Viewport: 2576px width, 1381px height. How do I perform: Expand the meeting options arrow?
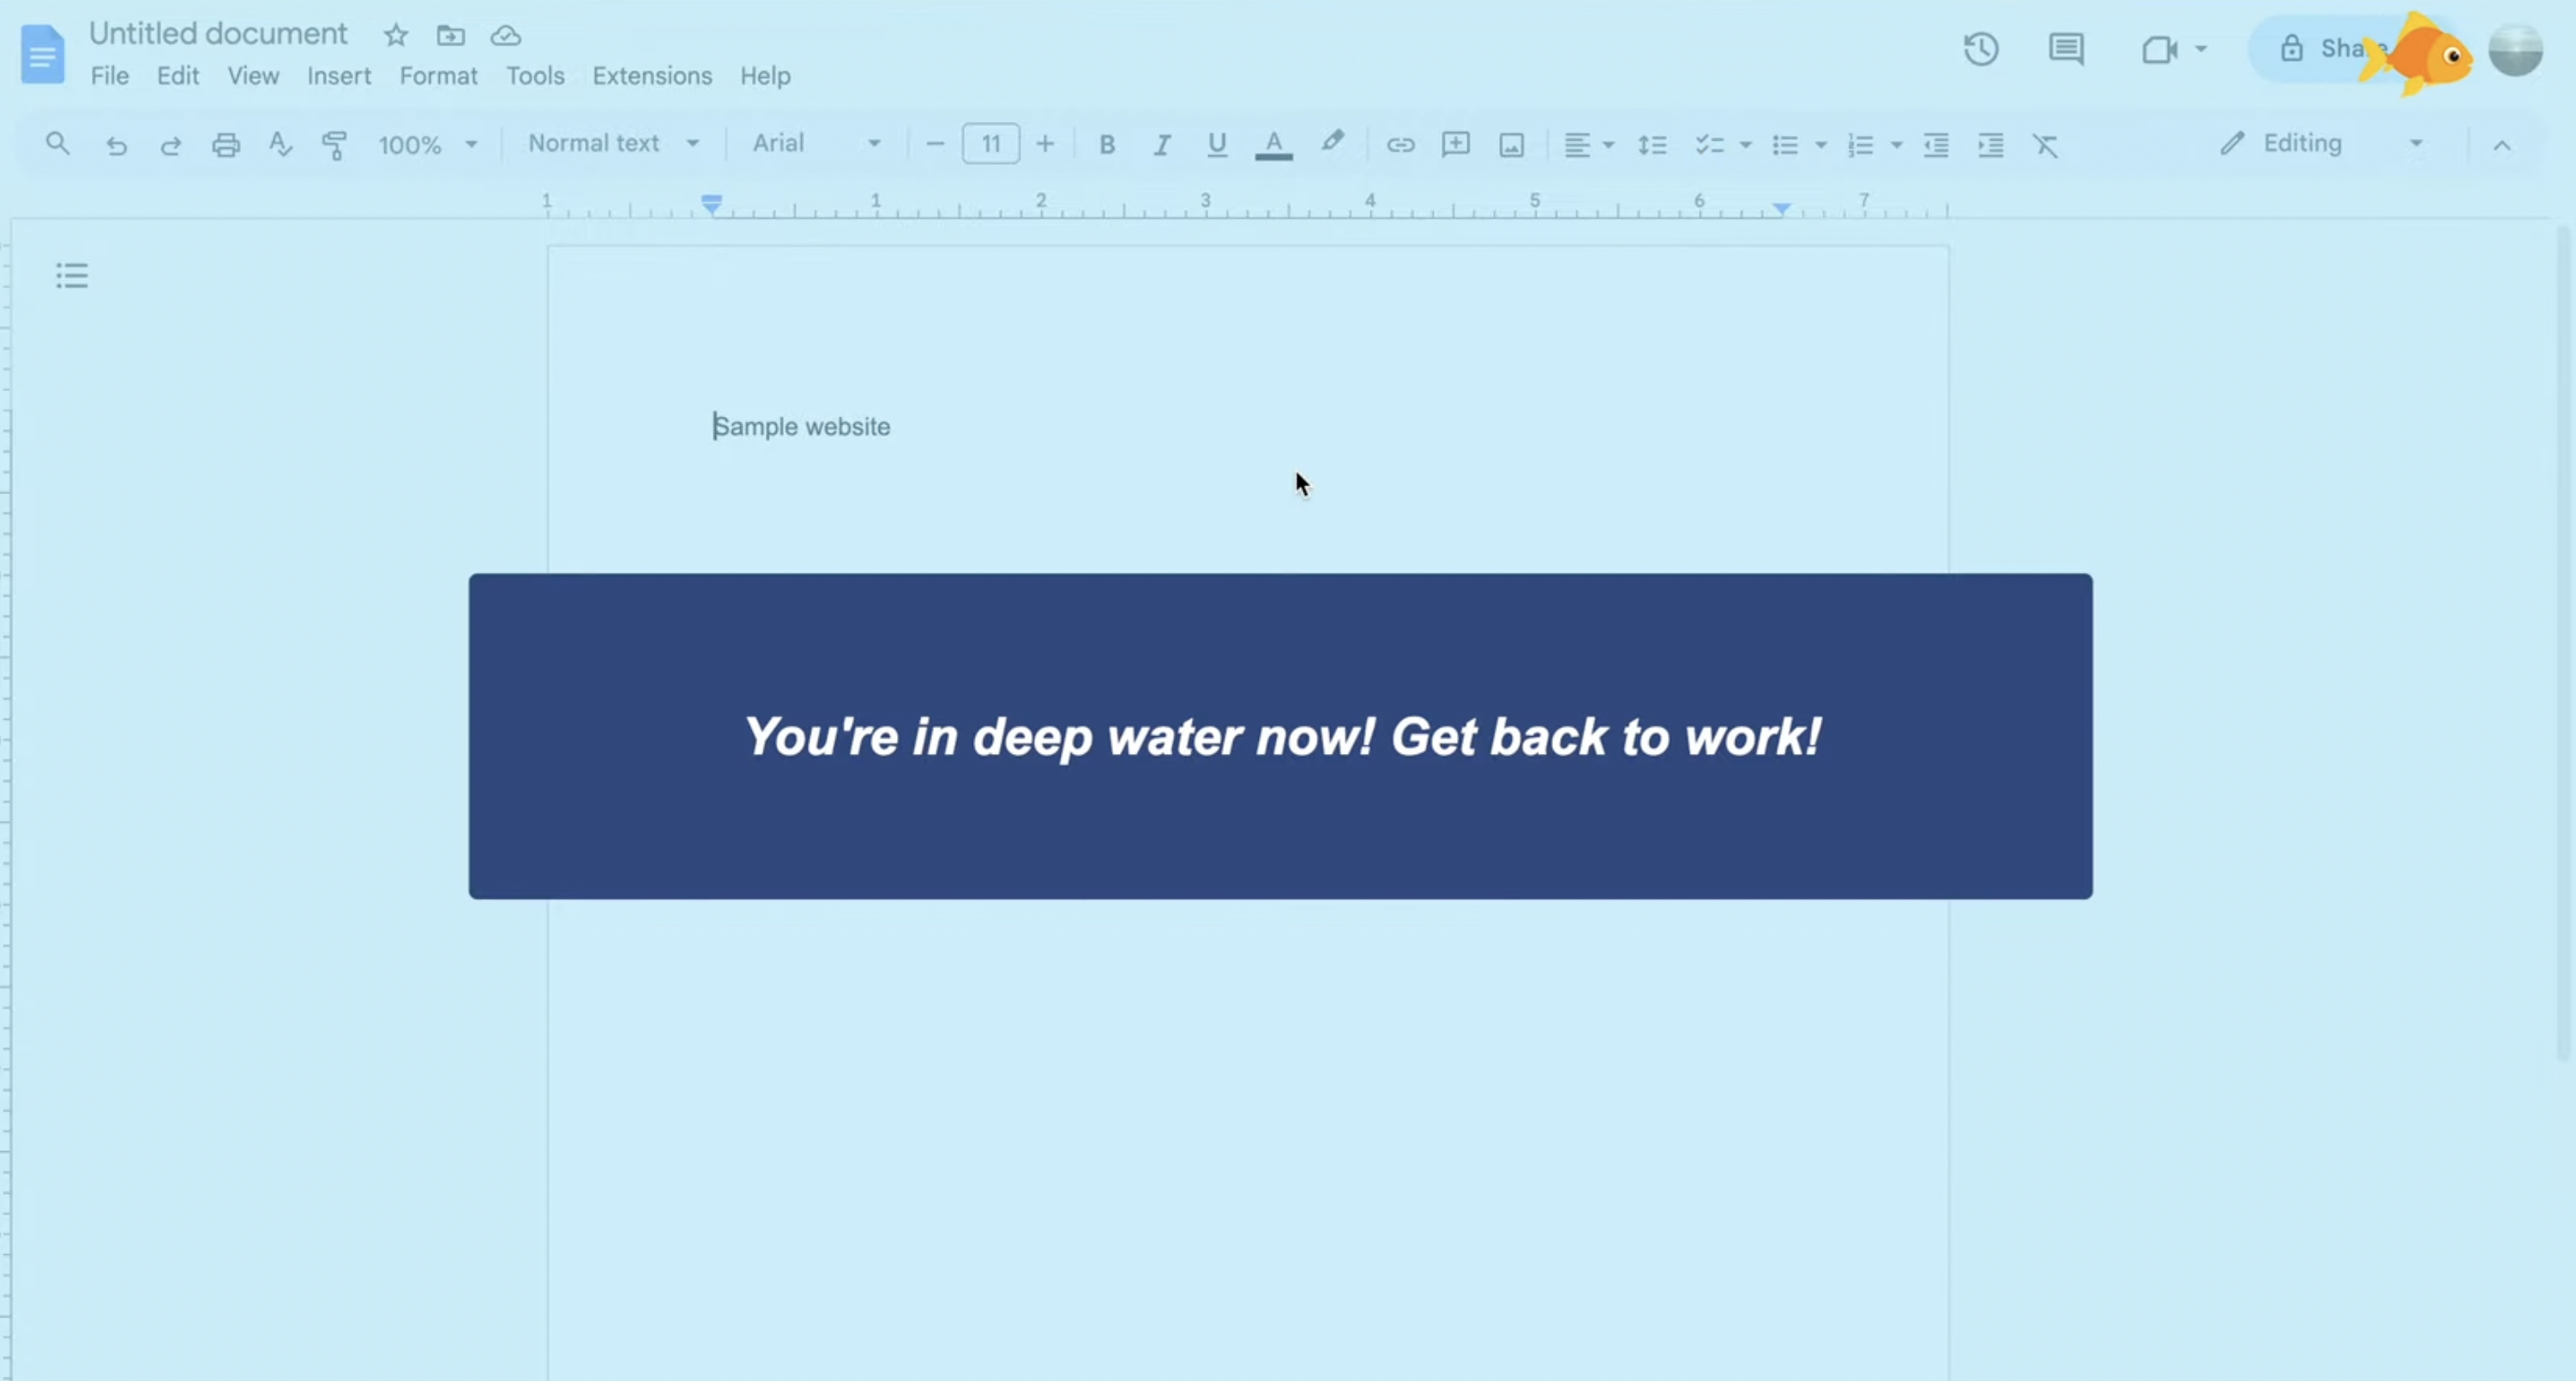click(x=2201, y=49)
